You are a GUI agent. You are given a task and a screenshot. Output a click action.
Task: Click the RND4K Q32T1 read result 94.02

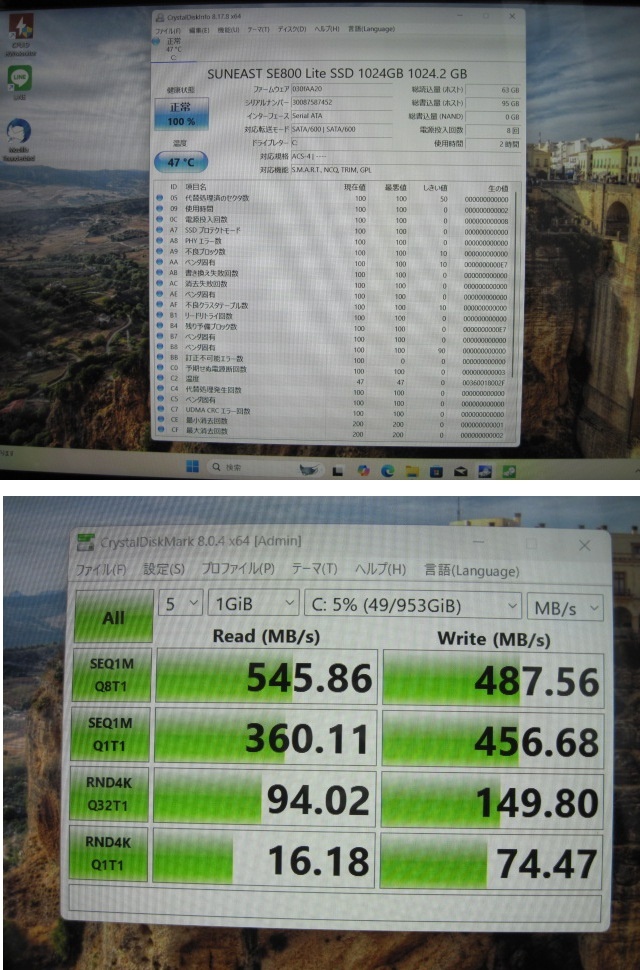pyautogui.click(x=265, y=798)
